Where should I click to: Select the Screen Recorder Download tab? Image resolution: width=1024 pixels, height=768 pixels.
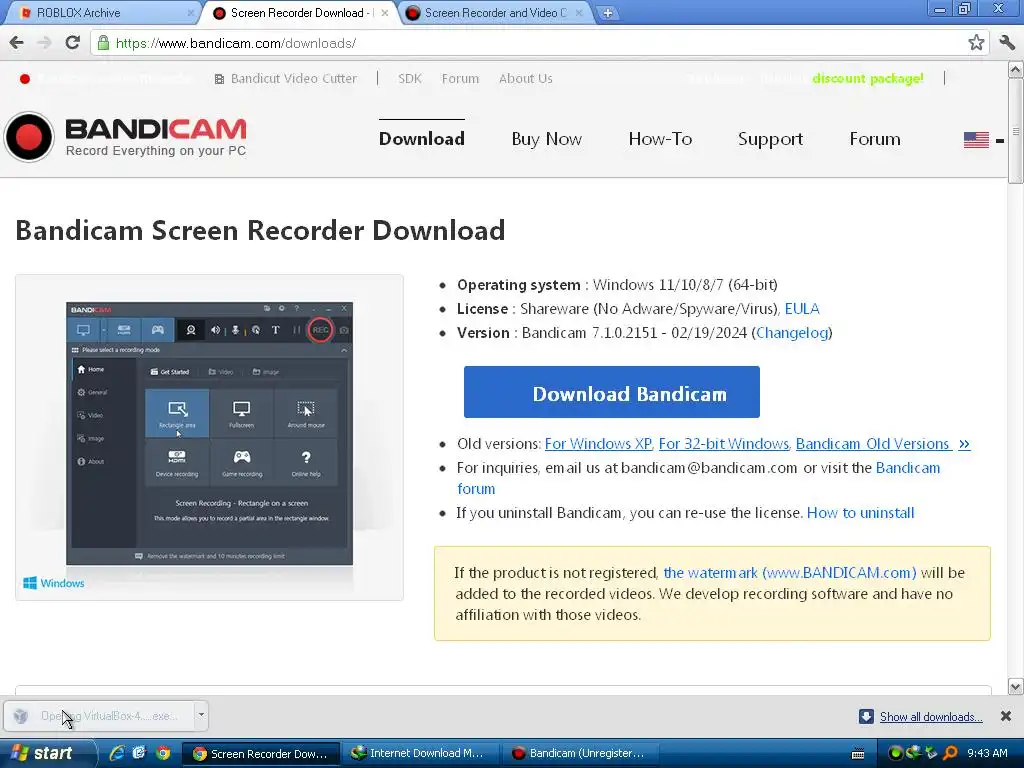pyautogui.click(x=299, y=13)
